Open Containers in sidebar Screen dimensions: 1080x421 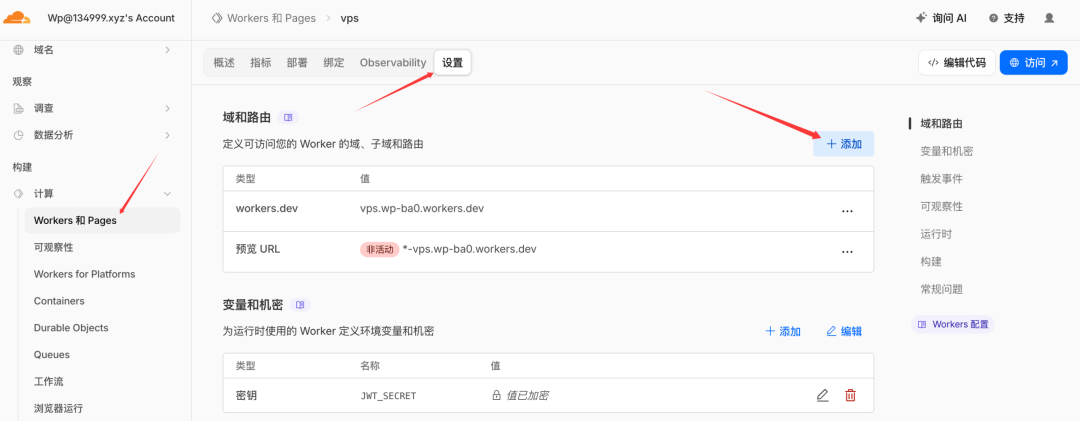[59, 301]
